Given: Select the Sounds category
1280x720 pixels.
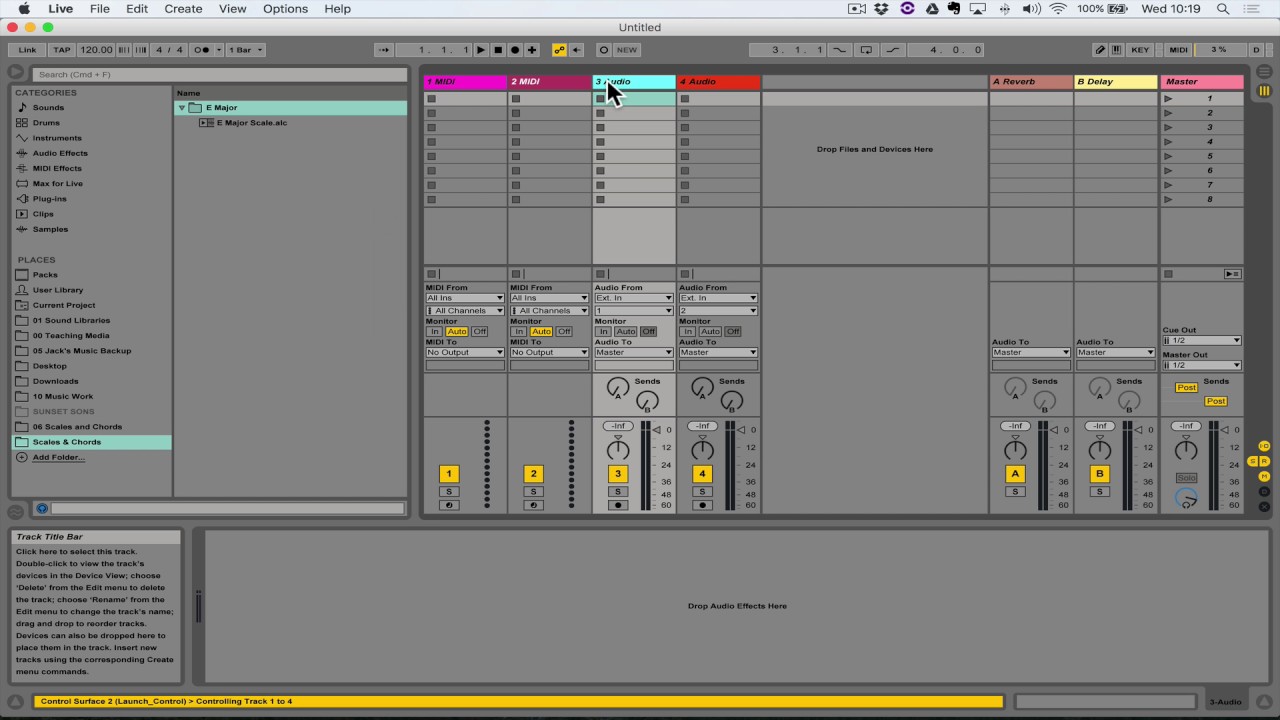Looking at the screenshot, I should [48, 108].
